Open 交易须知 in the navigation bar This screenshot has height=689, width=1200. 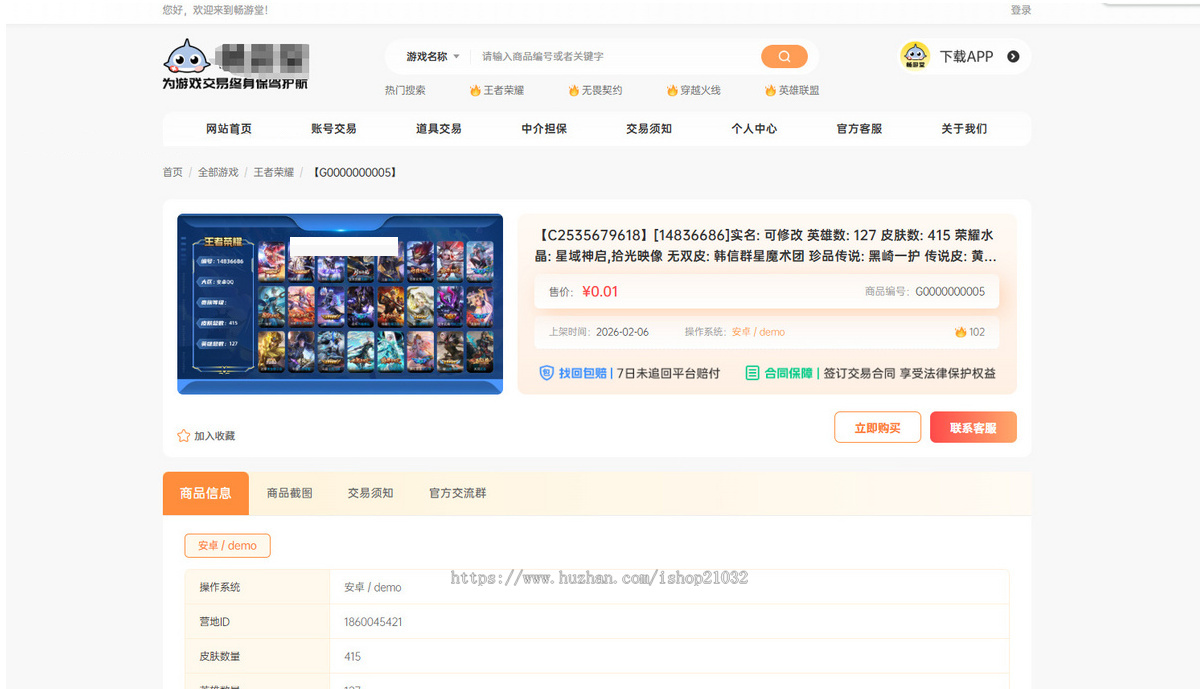pyautogui.click(x=649, y=129)
